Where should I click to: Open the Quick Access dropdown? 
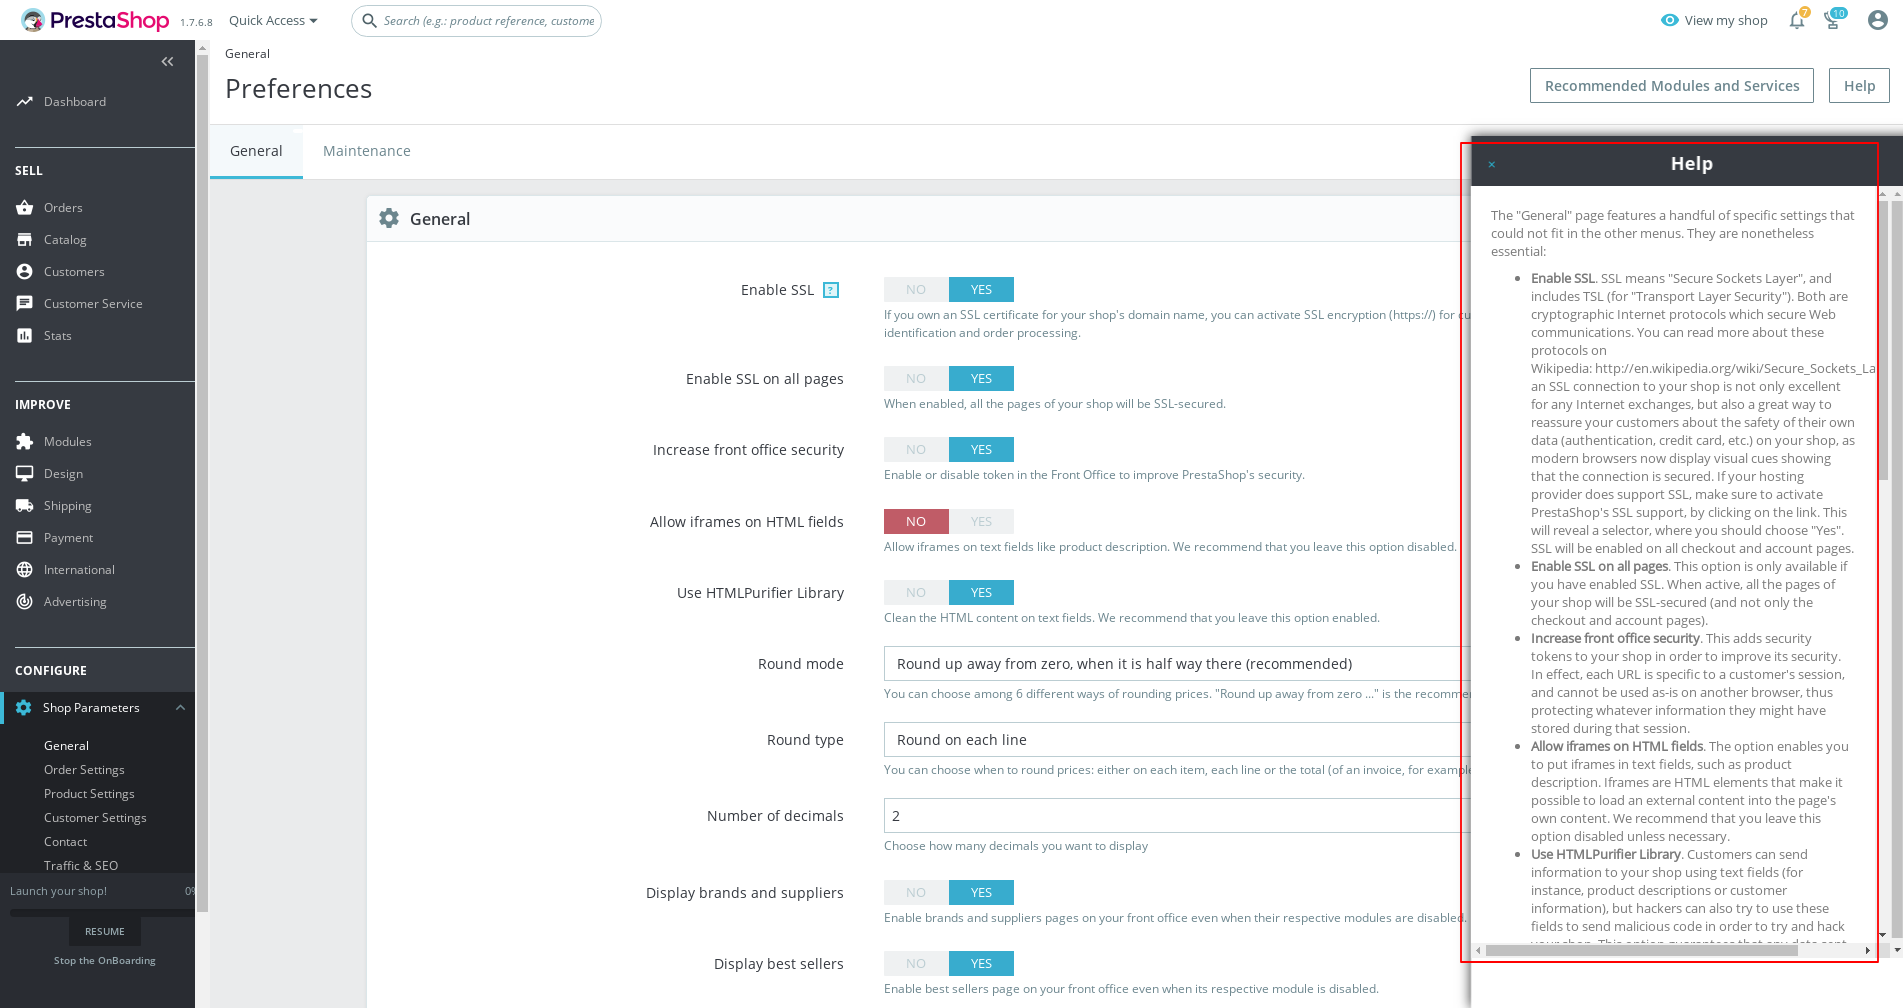(x=273, y=20)
